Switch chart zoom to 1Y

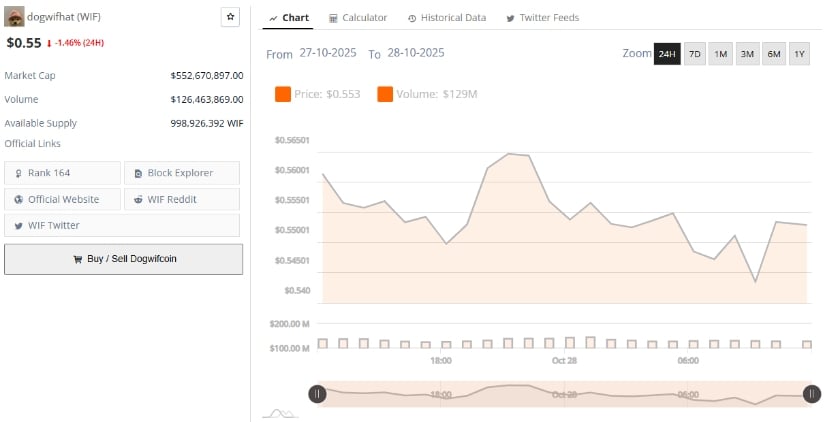(799, 54)
